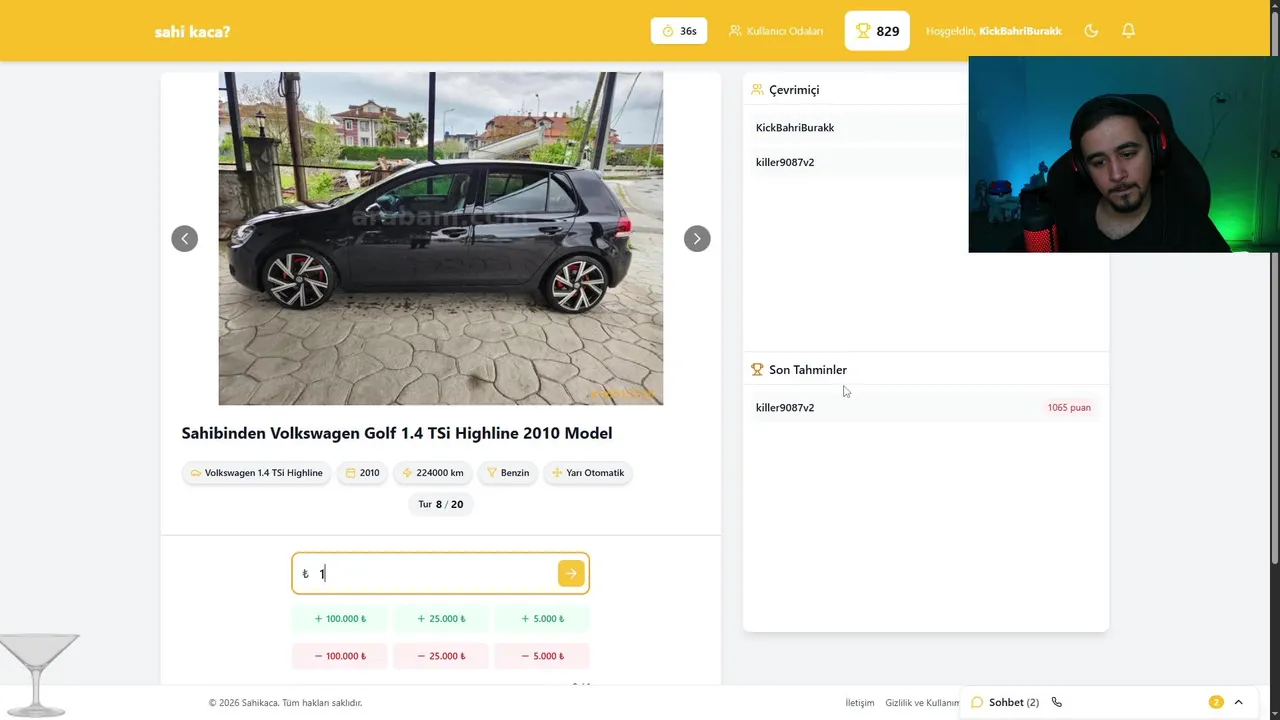The width and height of the screenshot is (1280, 720).
Task: Subtract 5.000 ₺ from guess
Action: (x=542, y=656)
